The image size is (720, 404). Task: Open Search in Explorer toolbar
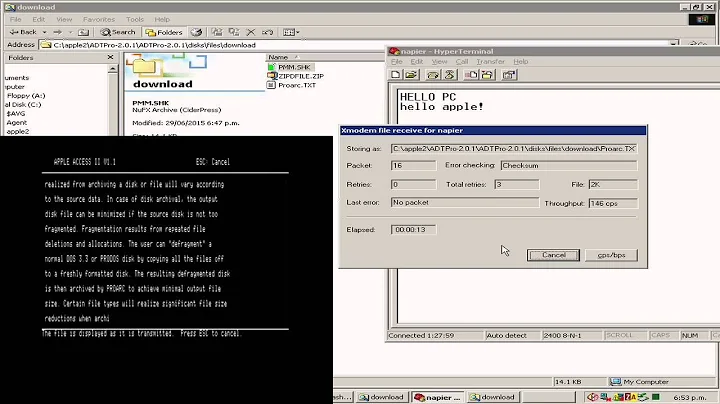coord(118,32)
